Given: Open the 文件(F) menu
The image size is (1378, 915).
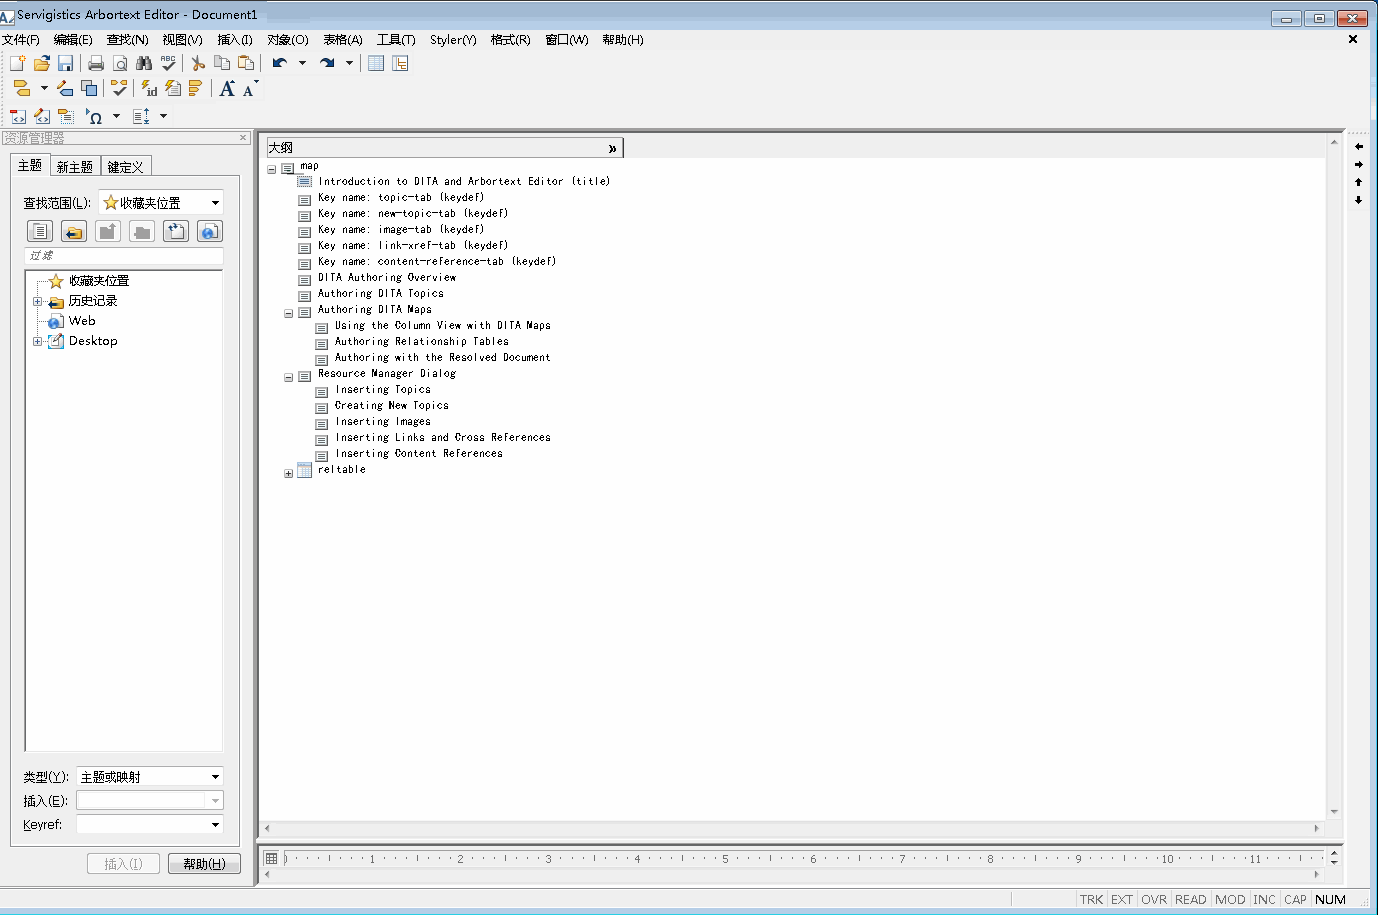Looking at the screenshot, I should tap(21, 40).
